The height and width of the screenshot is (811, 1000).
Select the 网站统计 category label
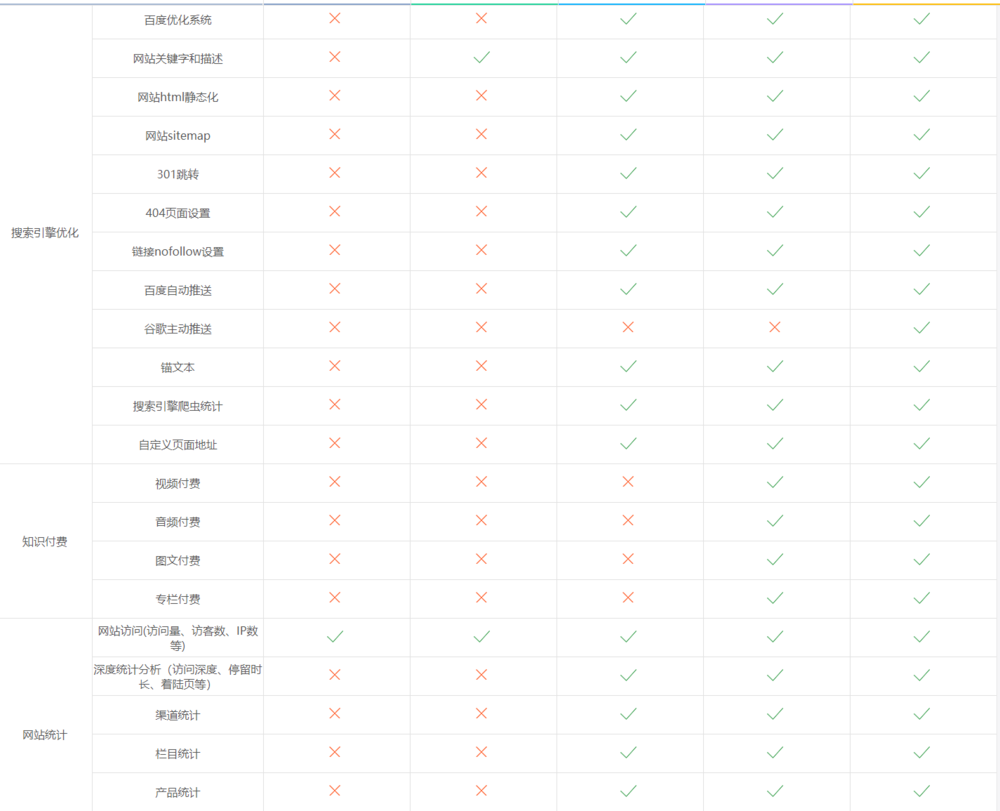tap(45, 734)
